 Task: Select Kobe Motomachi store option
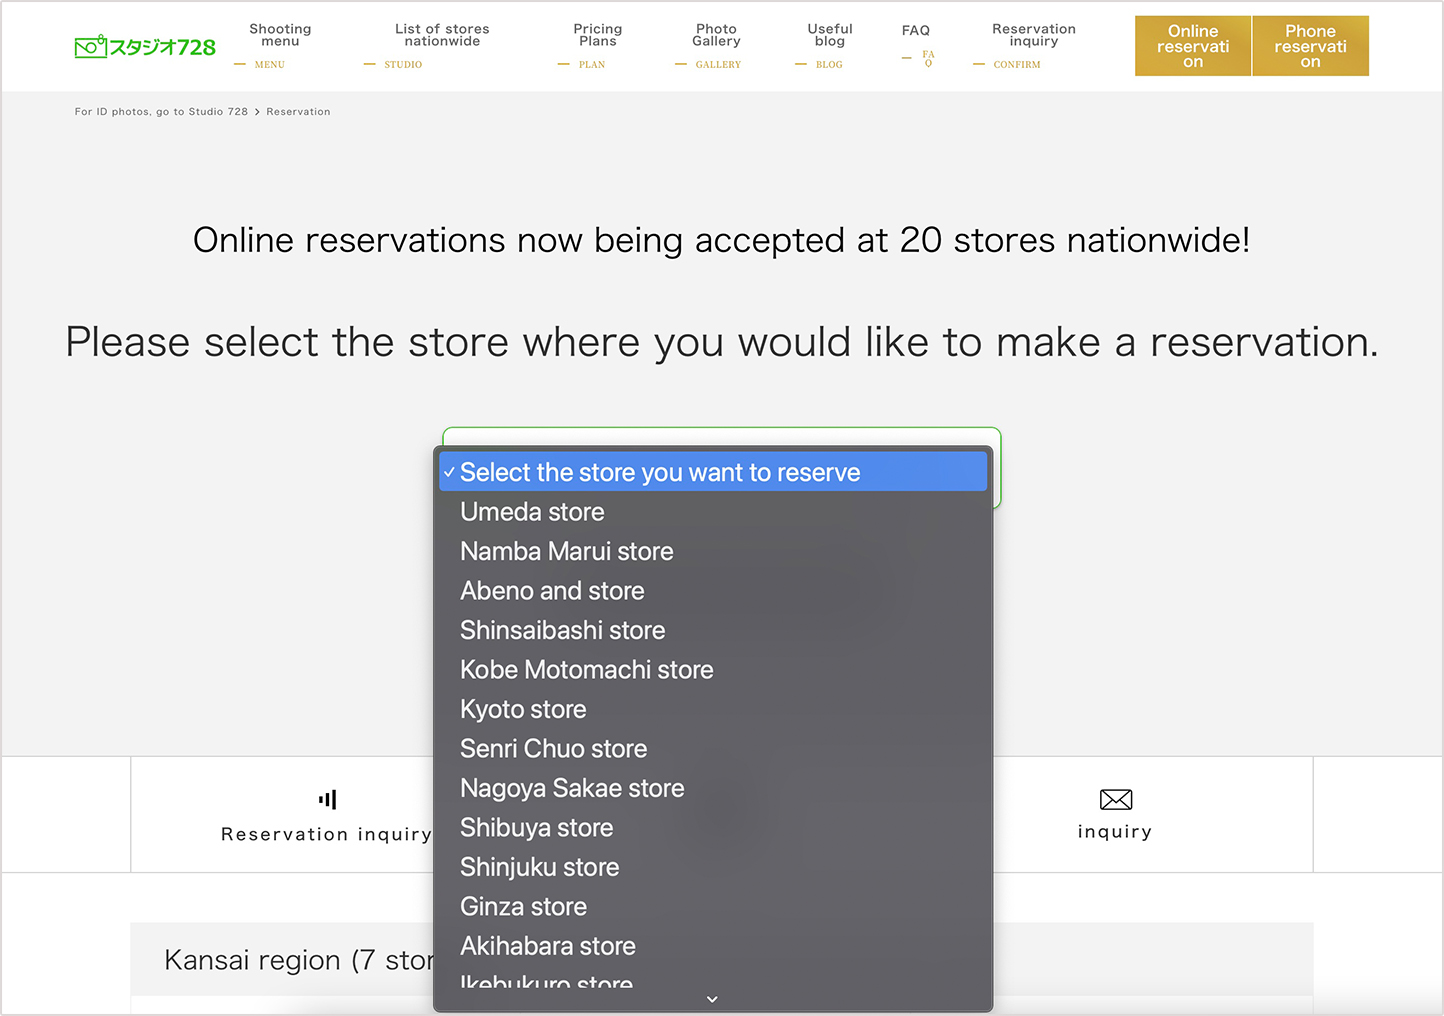[586, 670]
